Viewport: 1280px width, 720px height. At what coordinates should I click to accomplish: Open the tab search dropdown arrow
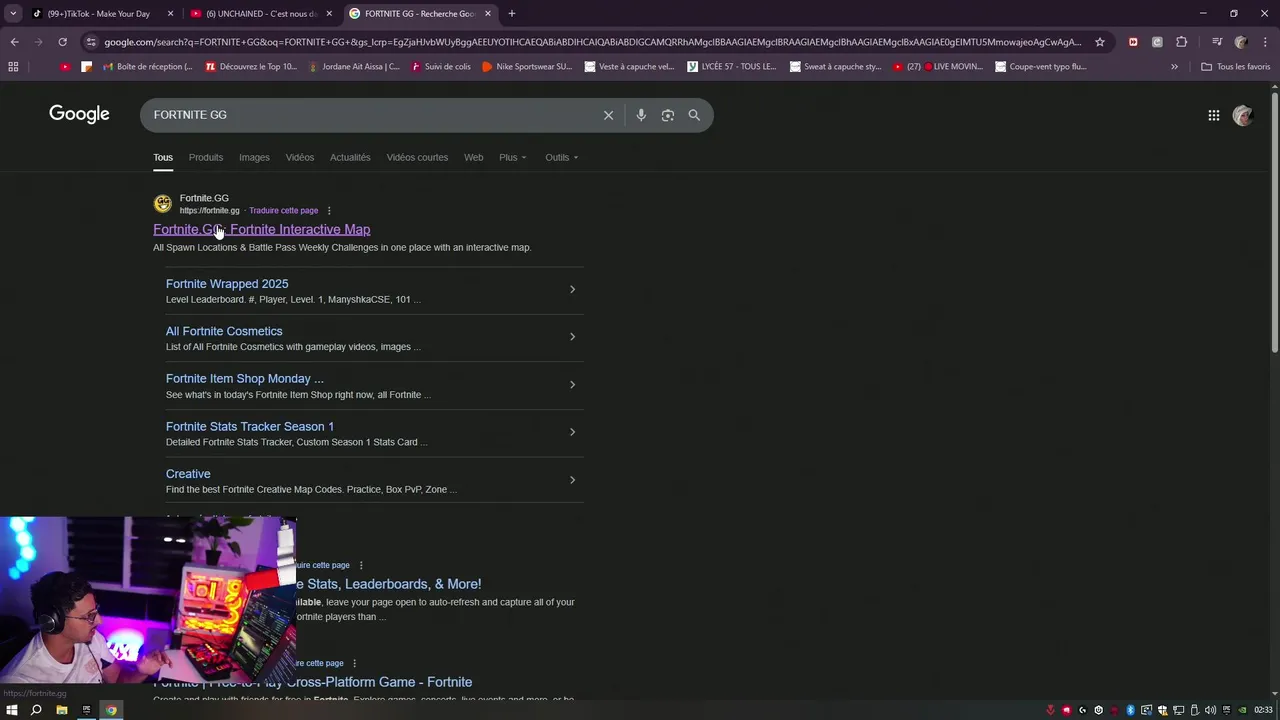point(13,13)
